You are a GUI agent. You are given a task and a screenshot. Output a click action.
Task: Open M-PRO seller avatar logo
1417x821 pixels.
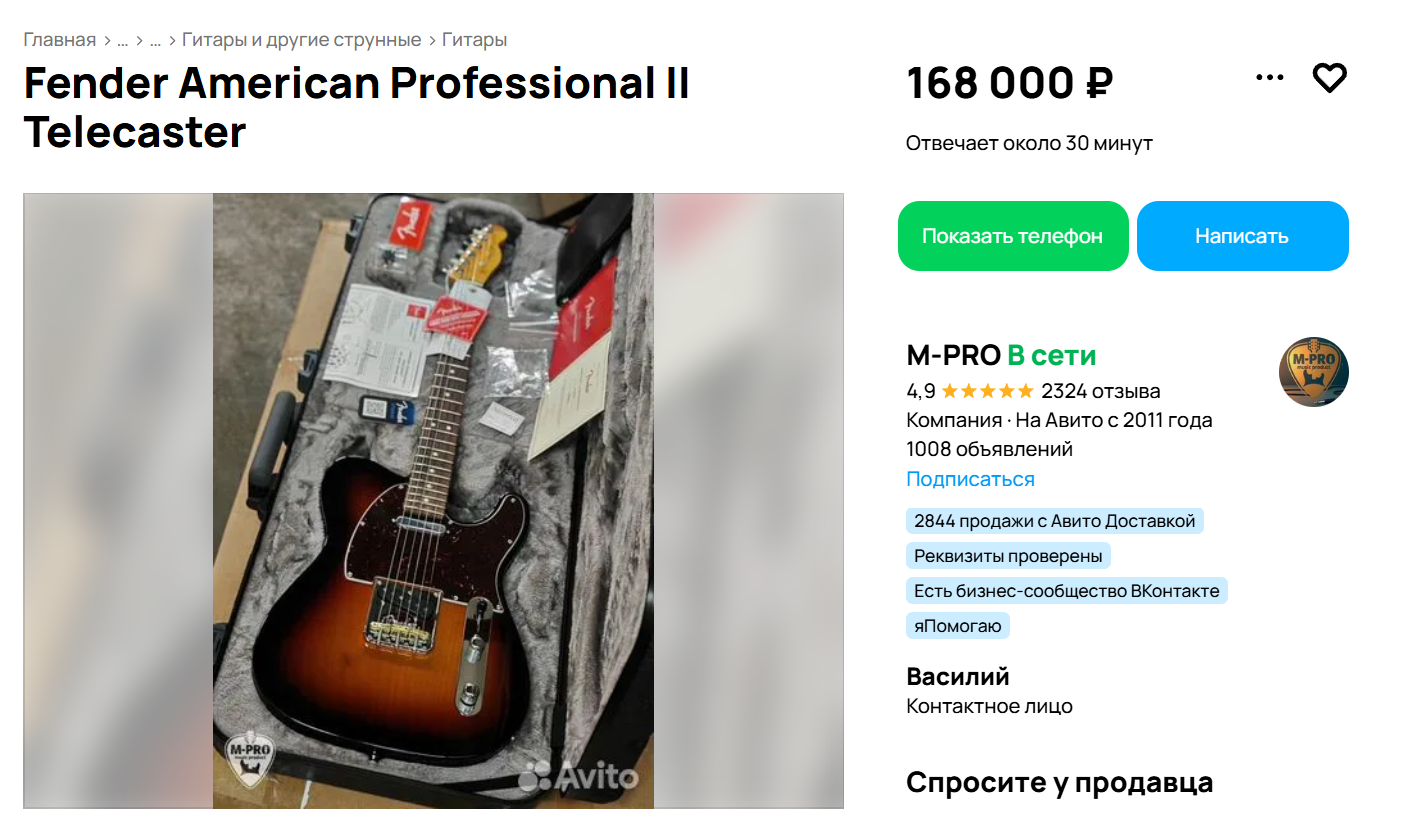tap(1313, 372)
